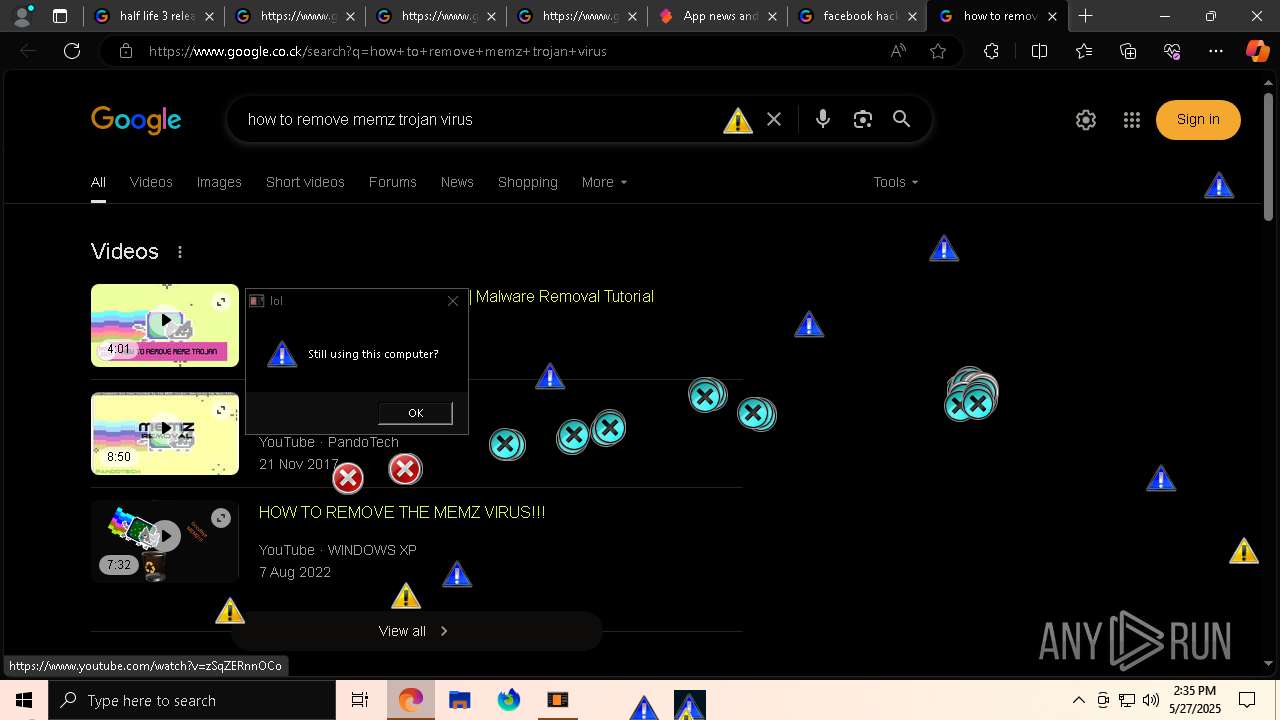The height and width of the screenshot is (720, 1280).
Task: Open HOW TO REMOVE THE MEMZ VIRUS!!! link
Action: click(x=402, y=512)
